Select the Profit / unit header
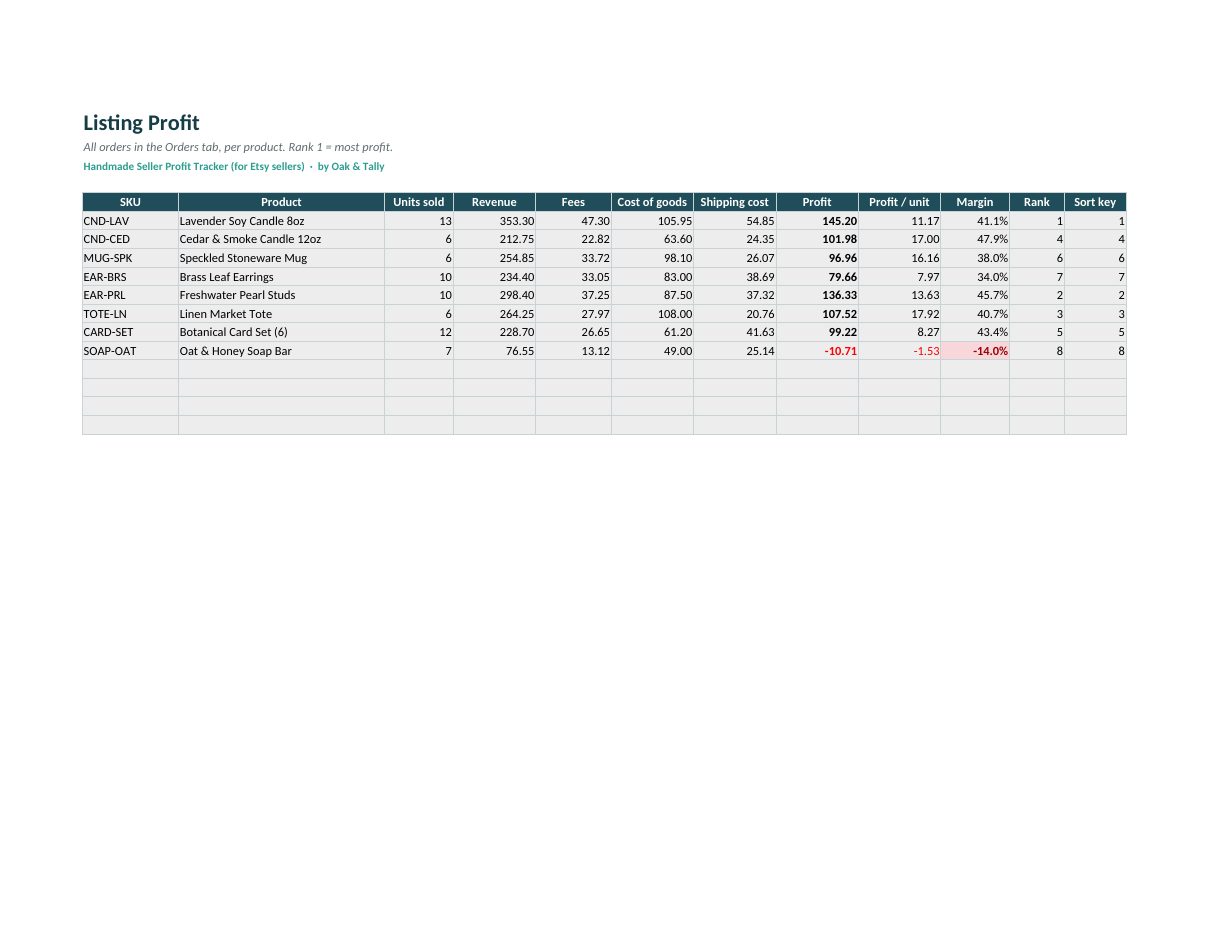This screenshot has width=1210, height=935. coord(899,202)
